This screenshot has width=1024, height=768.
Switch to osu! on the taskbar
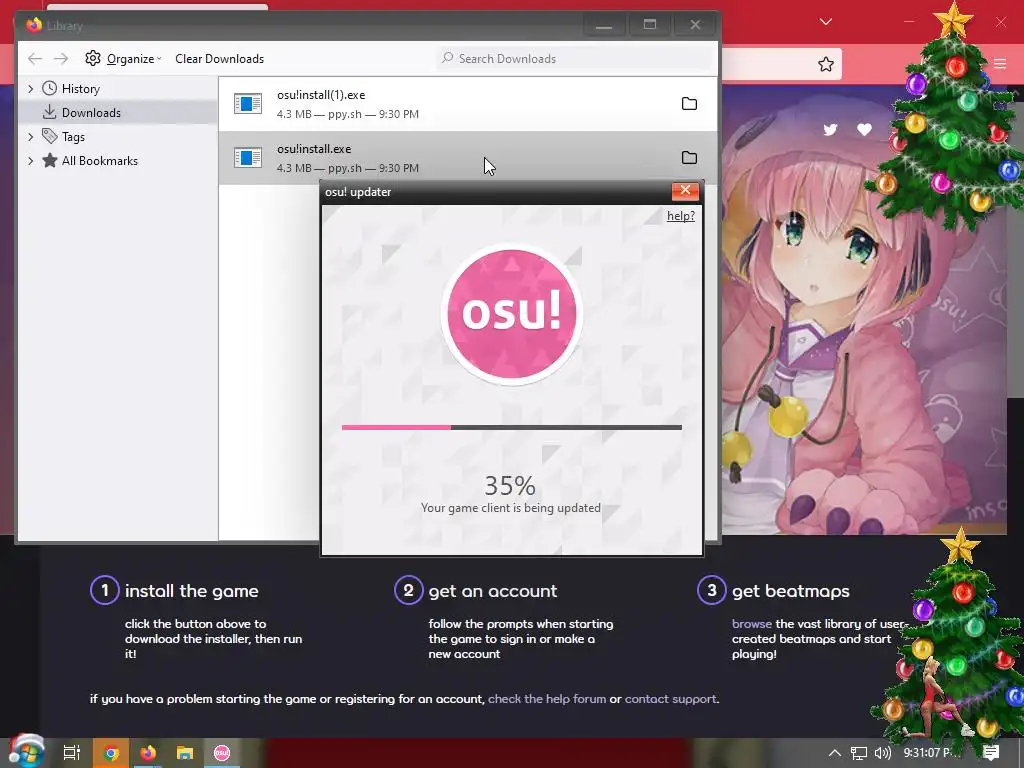(222, 753)
